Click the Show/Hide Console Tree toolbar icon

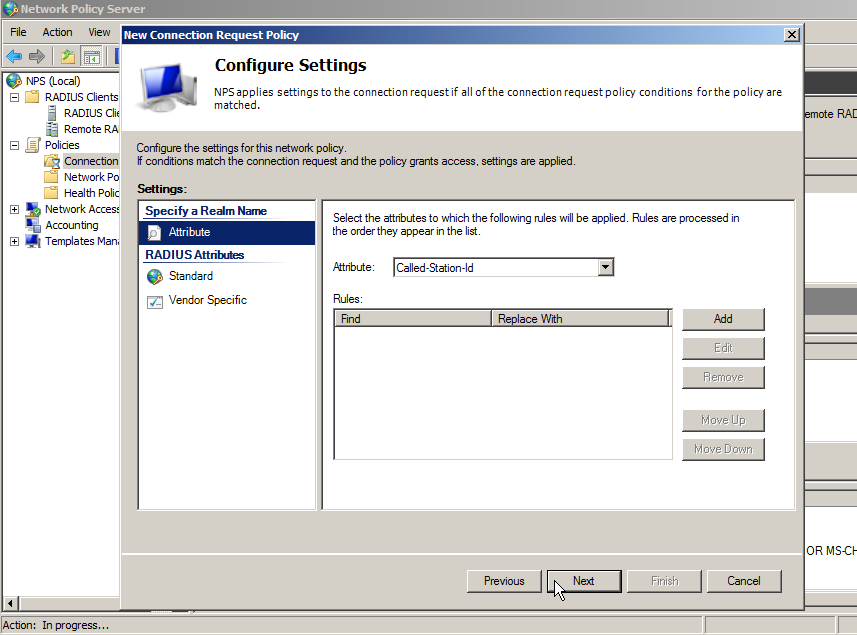[92, 56]
